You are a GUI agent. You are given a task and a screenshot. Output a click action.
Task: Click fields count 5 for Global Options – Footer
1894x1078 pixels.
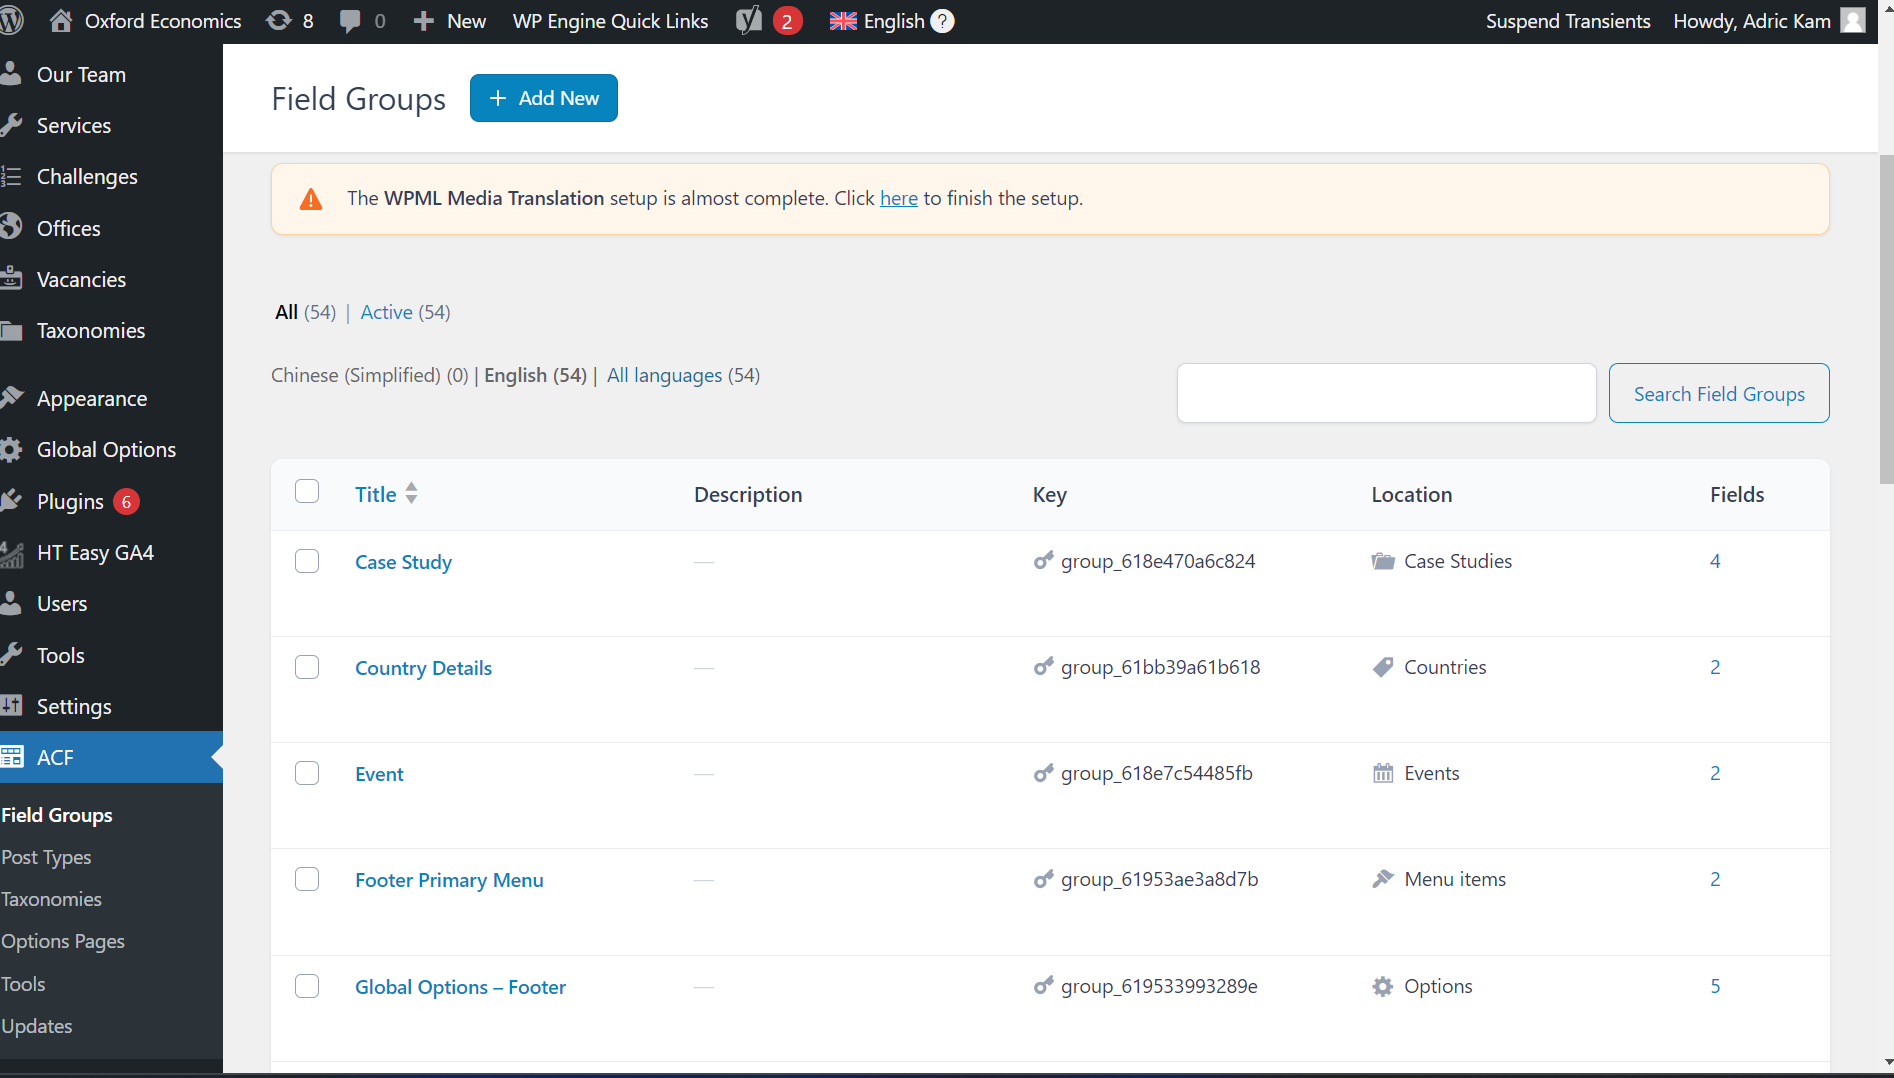point(1715,986)
